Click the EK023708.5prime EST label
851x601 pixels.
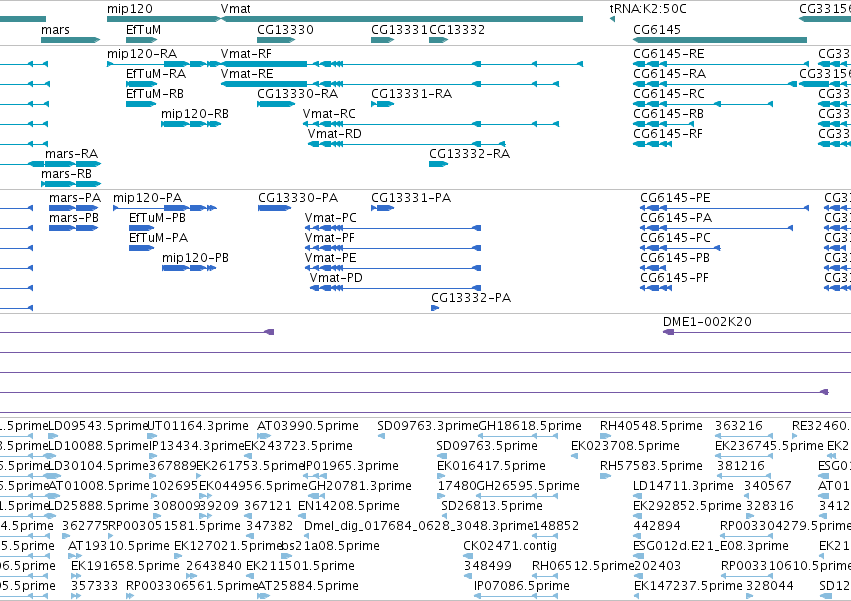click(x=625, y=446)
